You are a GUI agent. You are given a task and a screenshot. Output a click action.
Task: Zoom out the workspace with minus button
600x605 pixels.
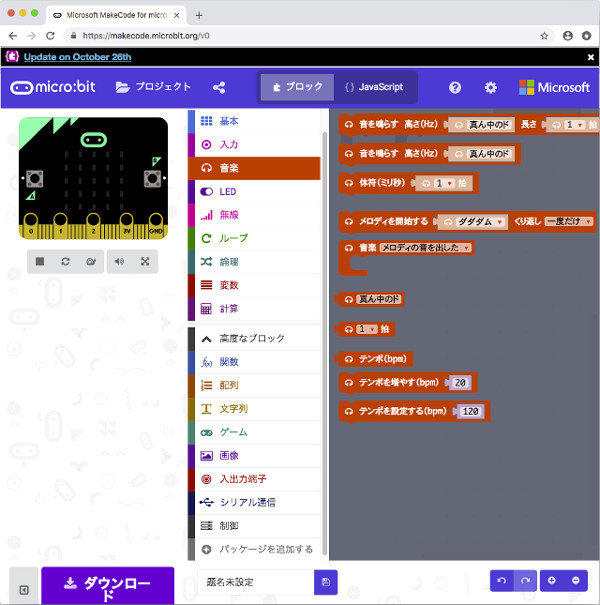575,580
